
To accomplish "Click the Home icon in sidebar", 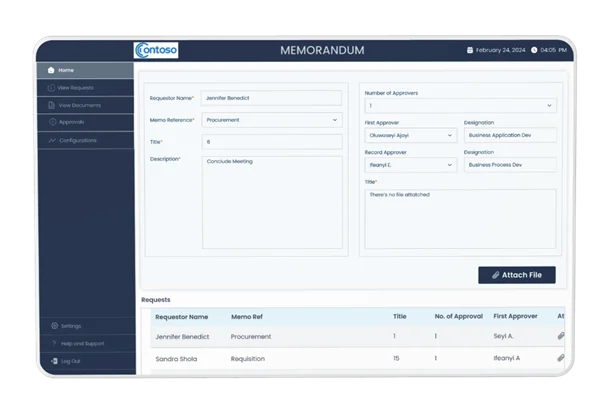I will [x=51, y=70].
